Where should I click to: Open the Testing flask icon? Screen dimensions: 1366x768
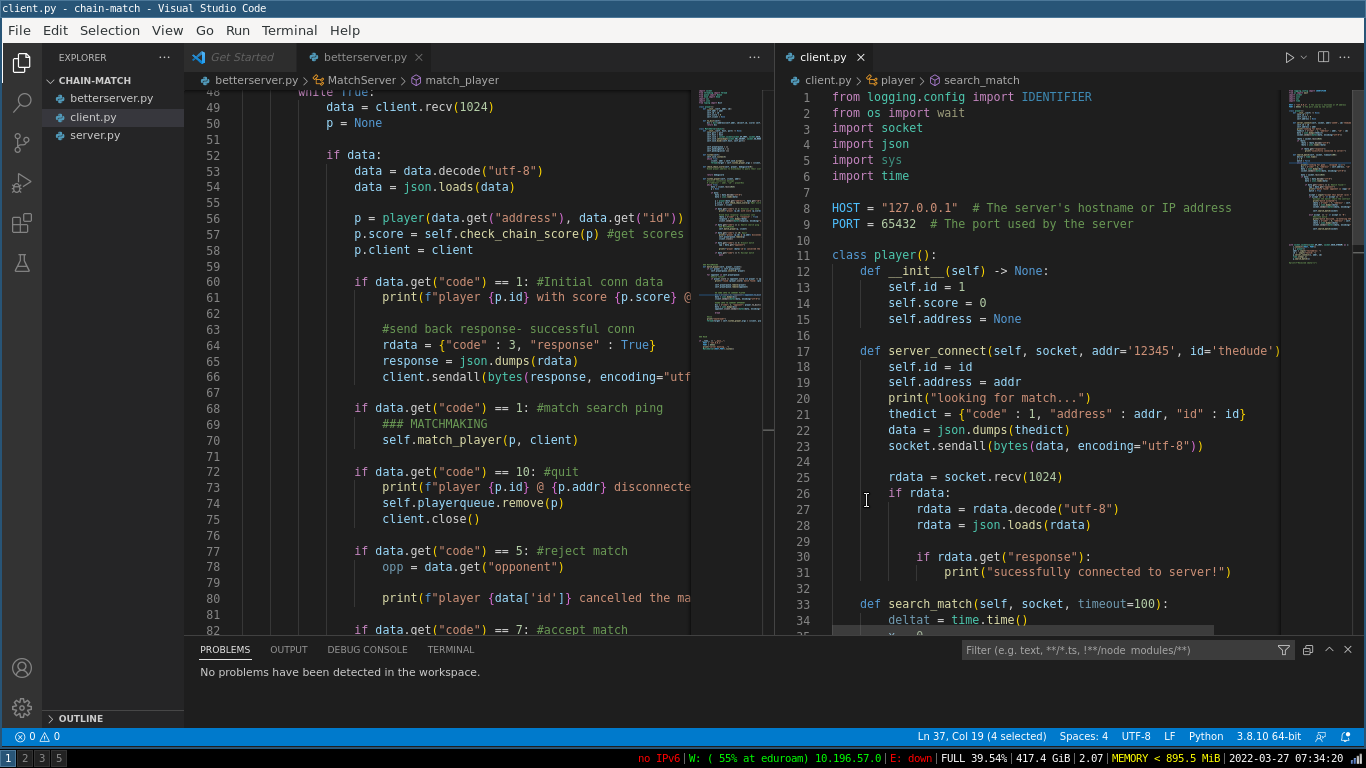point(21,263)
